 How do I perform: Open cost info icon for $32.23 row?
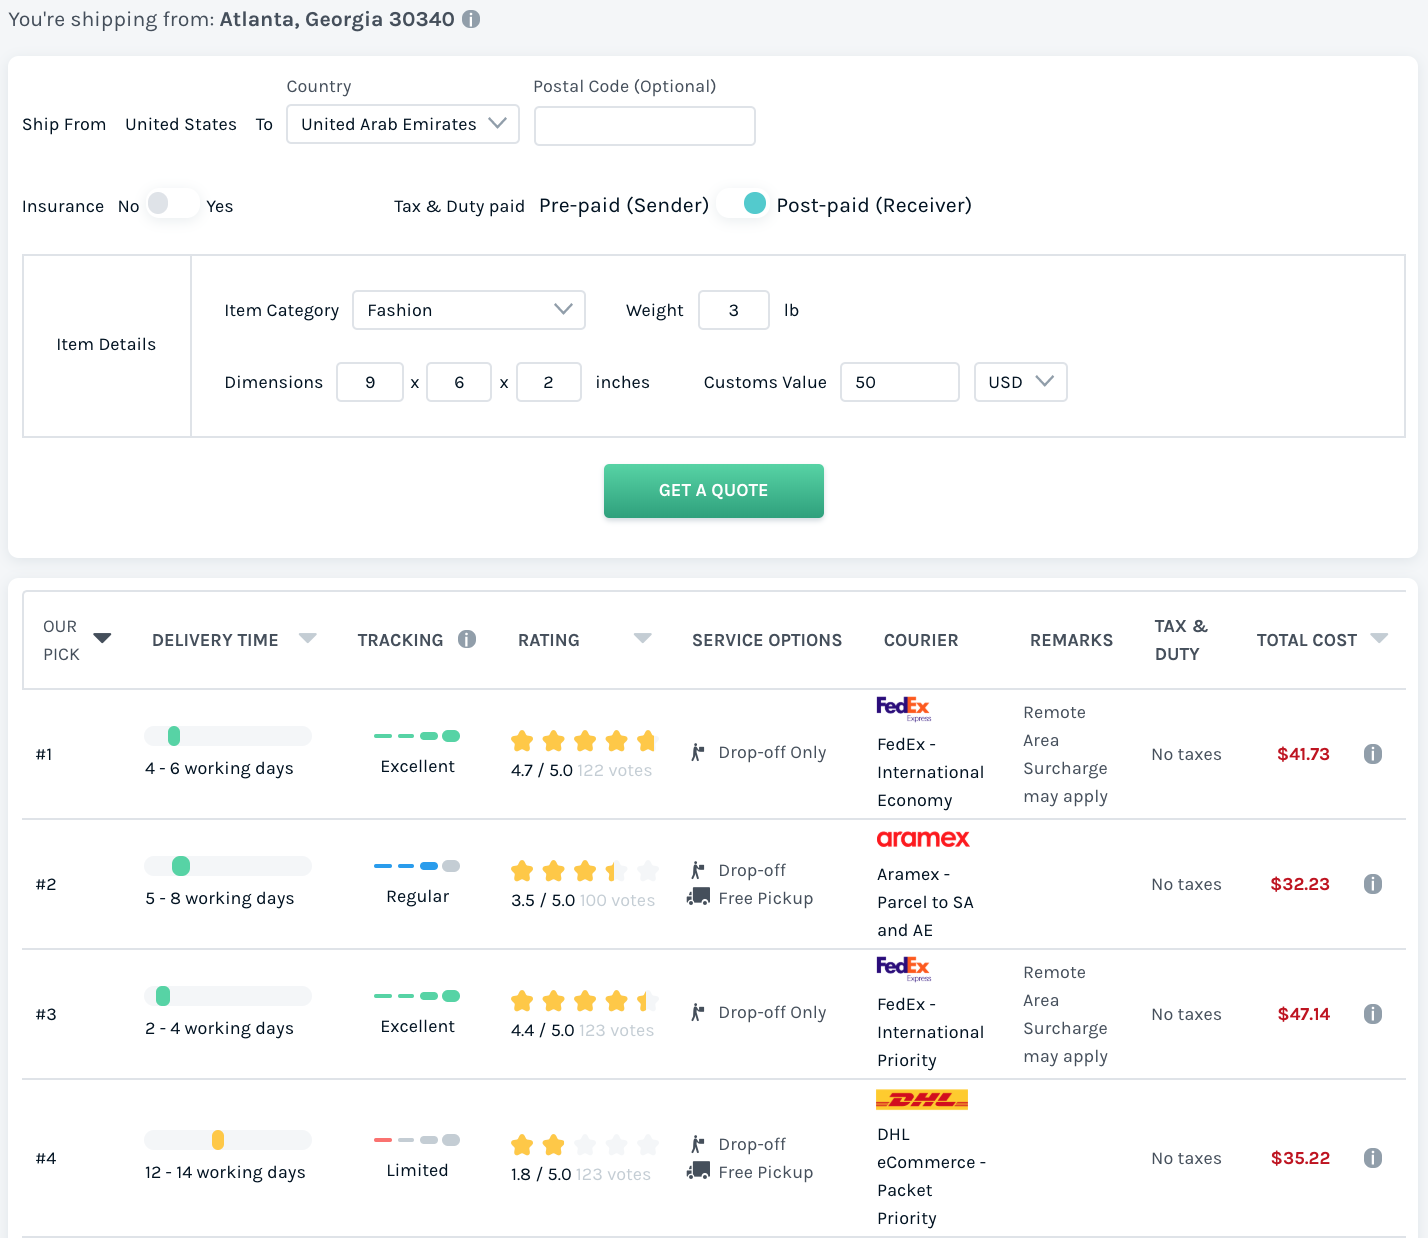pos(1373,884)
